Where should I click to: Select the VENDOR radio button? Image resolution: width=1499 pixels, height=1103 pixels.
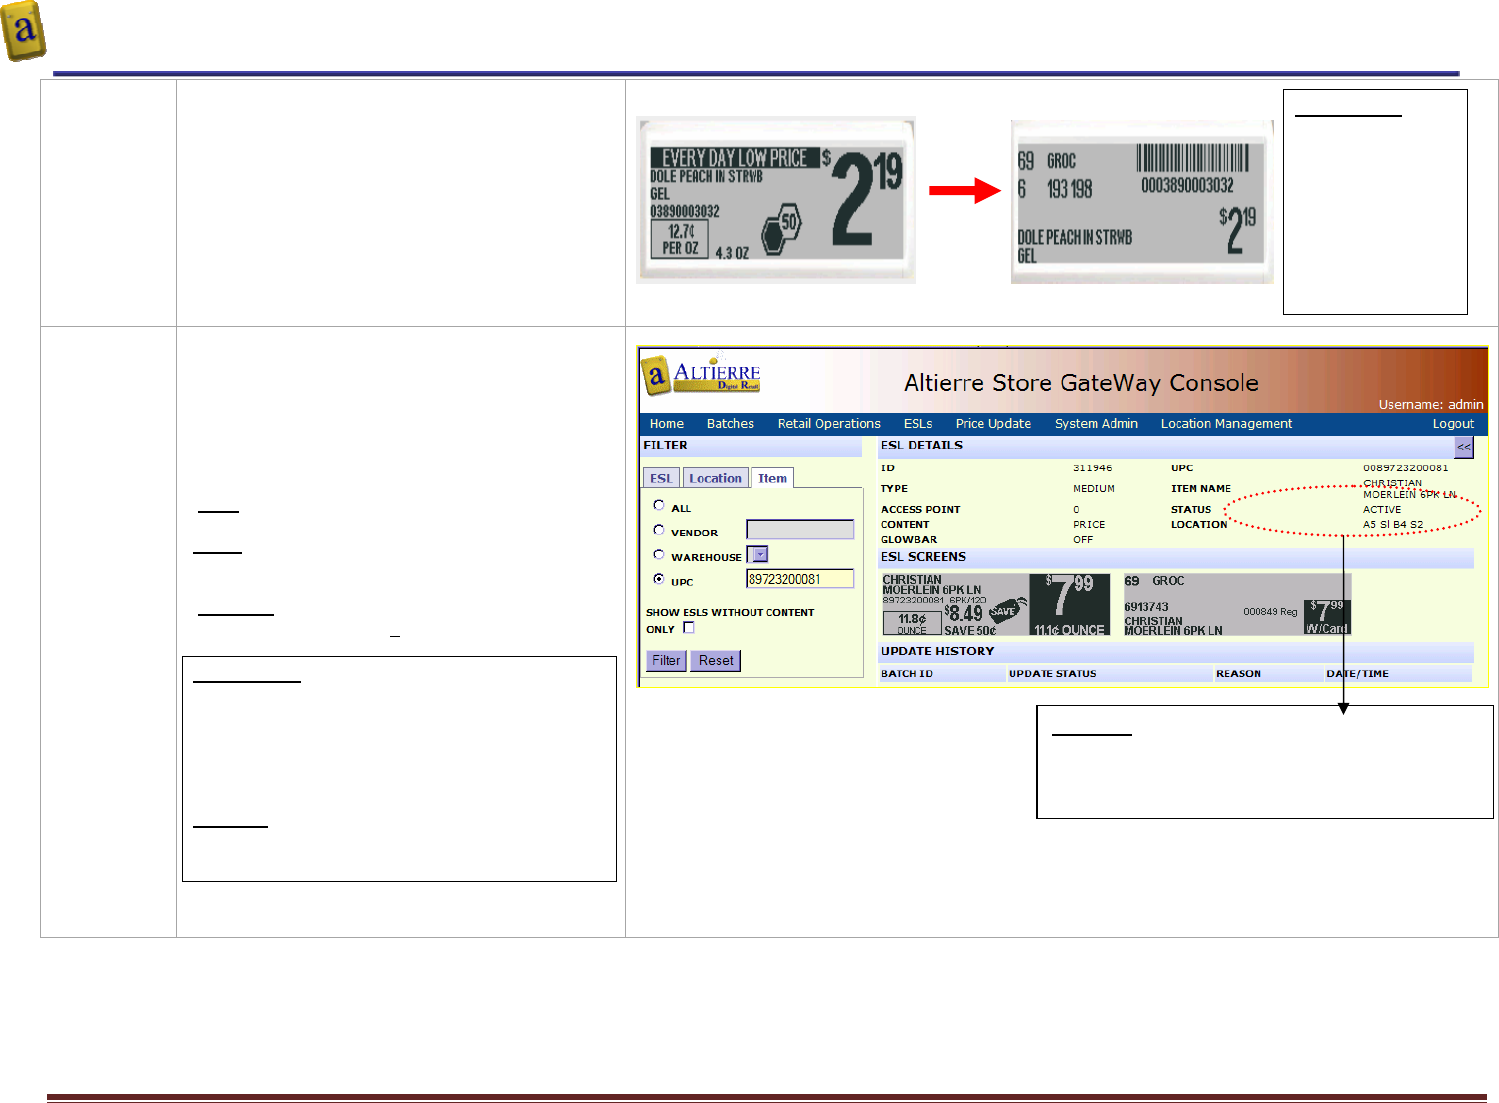(x=659, y=530)
